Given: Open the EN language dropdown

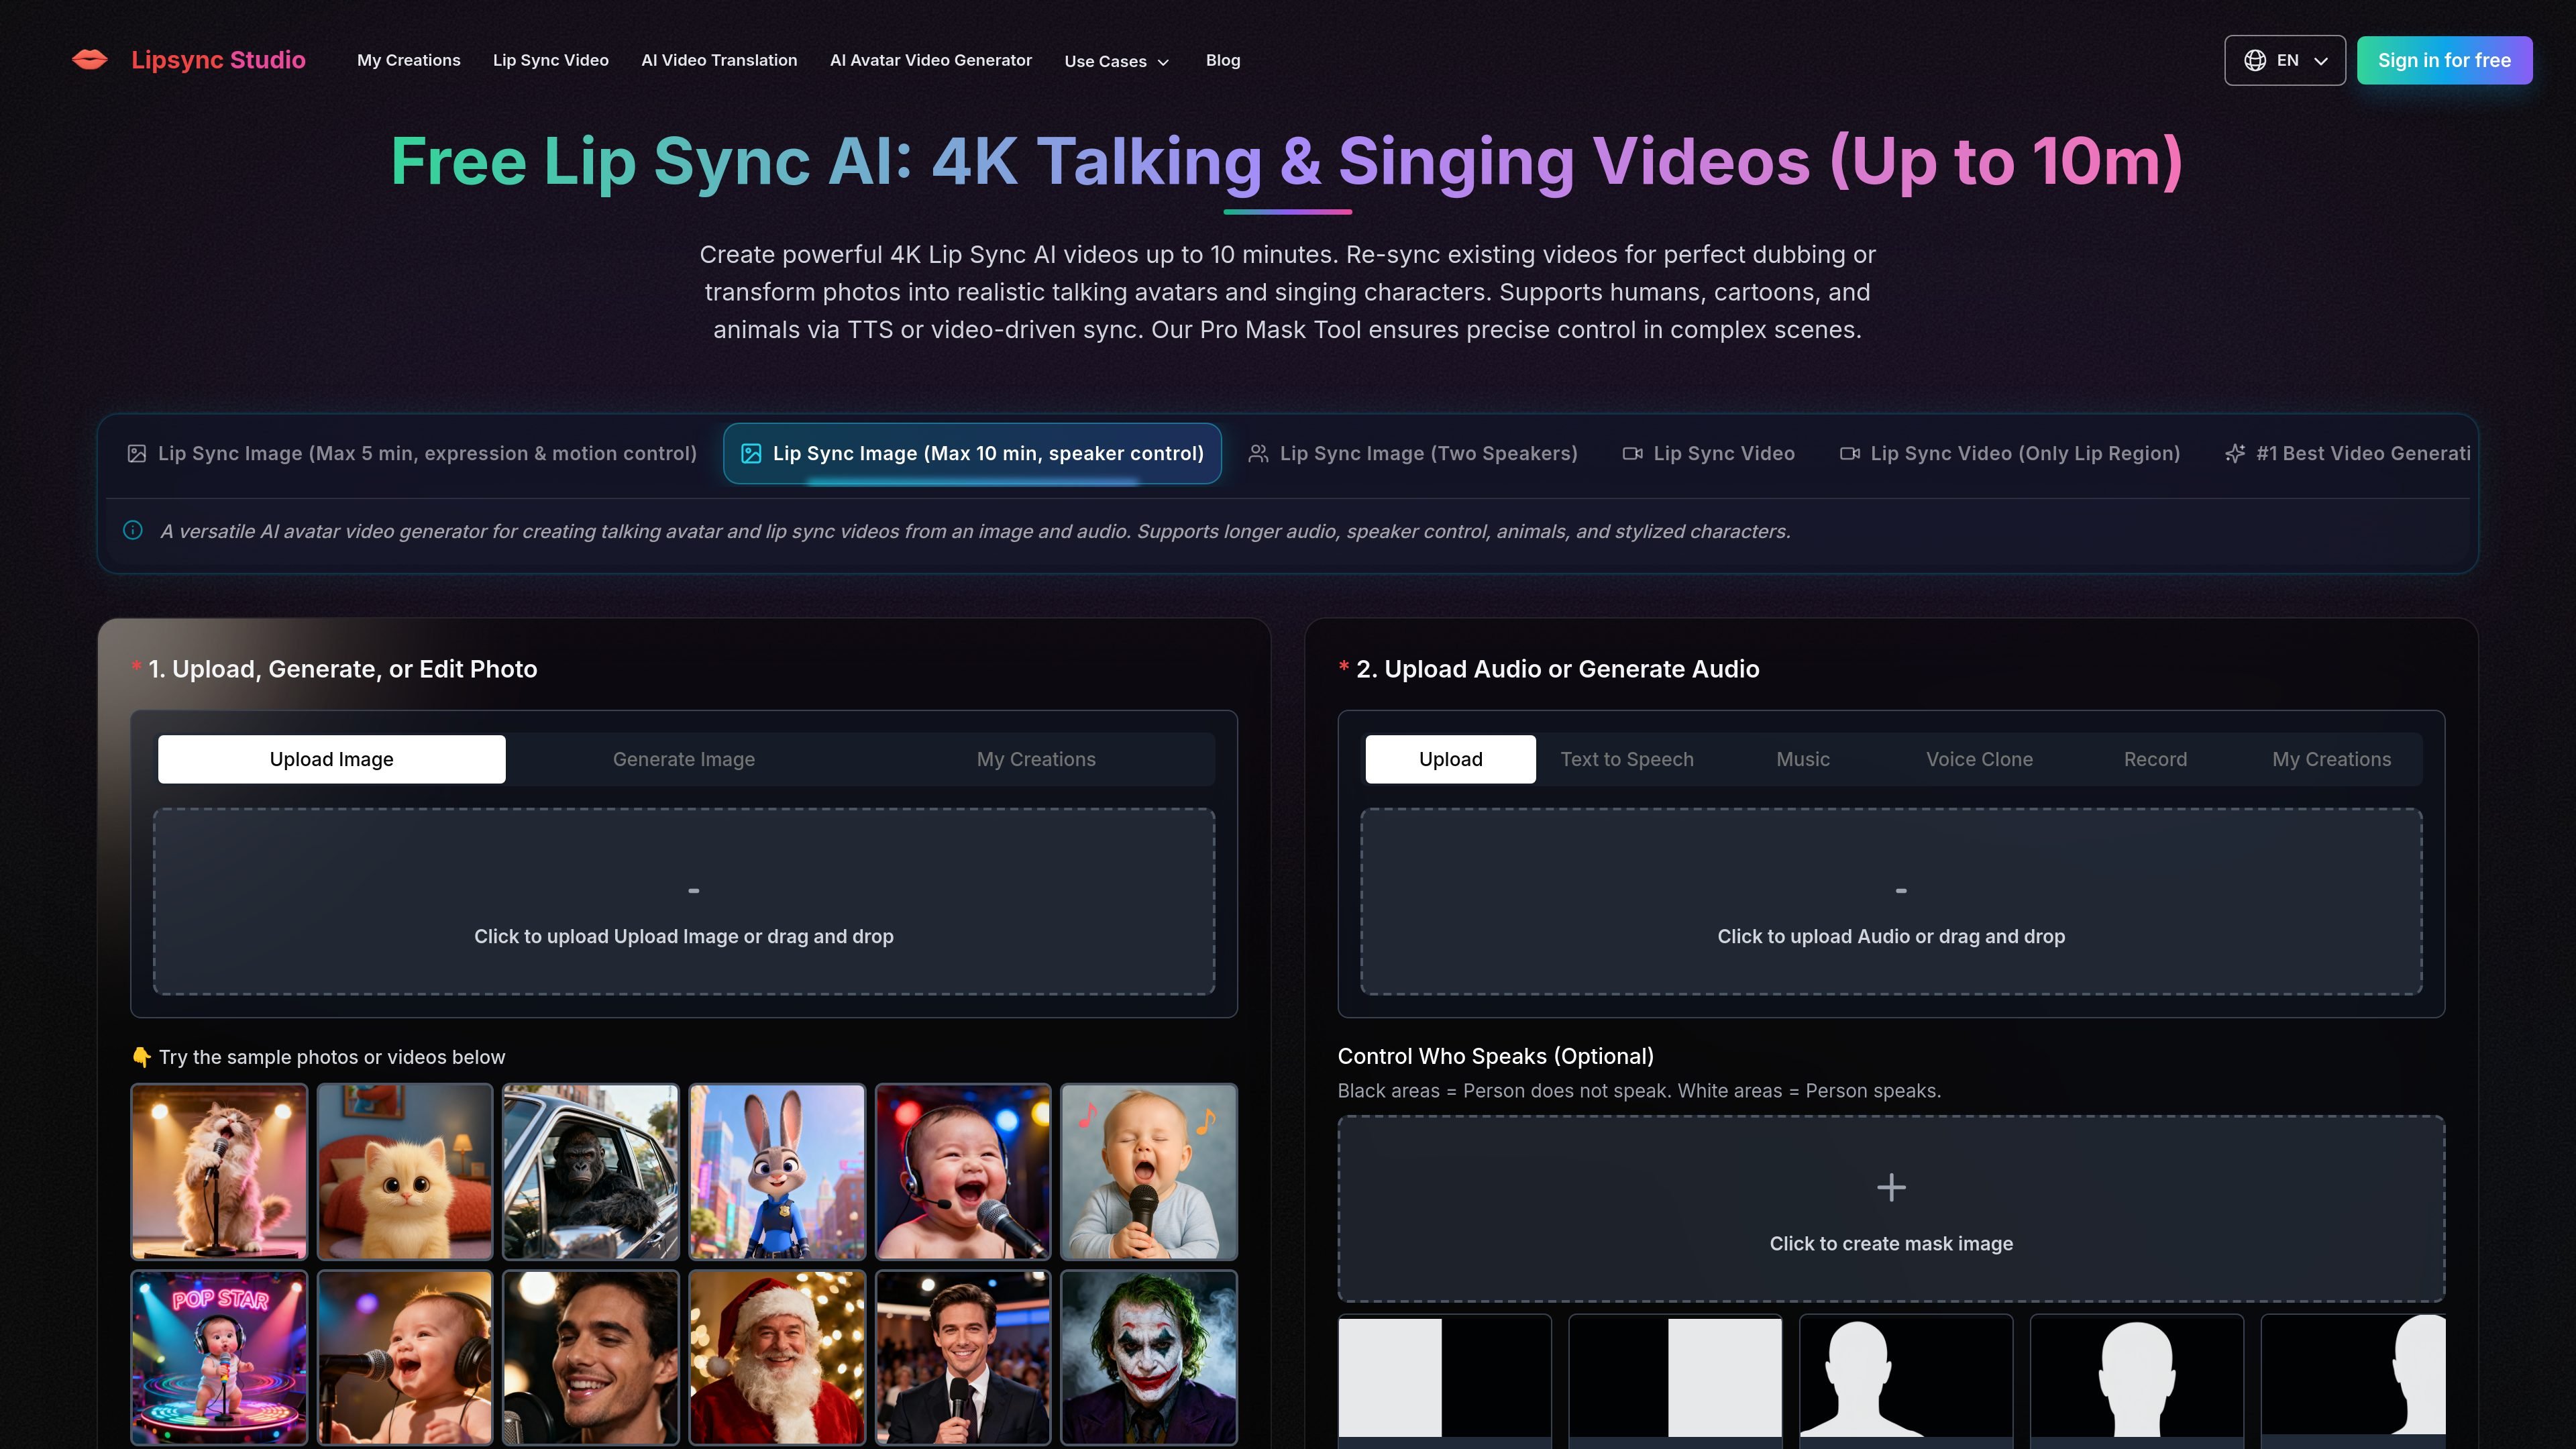Looking at the screenshot, I should pyautogui.click(x=2284, y=60).
